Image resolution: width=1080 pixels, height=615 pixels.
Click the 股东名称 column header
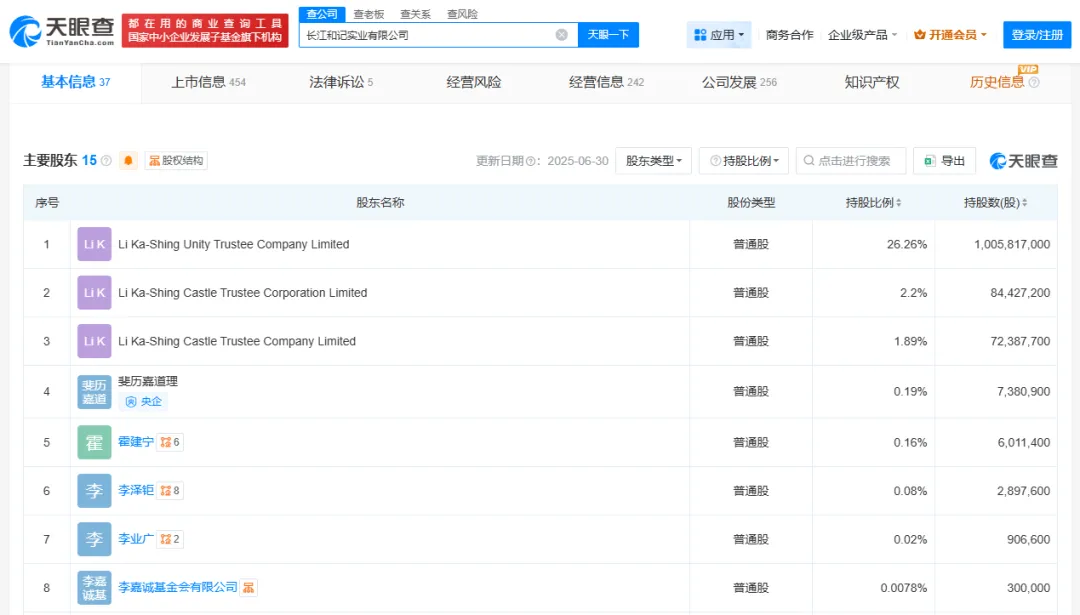pyautogui.click(x=380, y=202)
